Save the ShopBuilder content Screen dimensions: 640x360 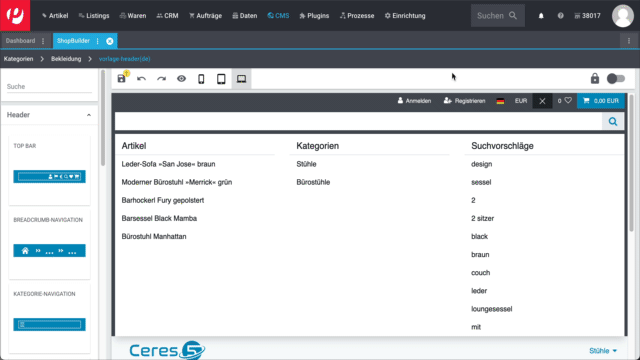coord(122,78)
